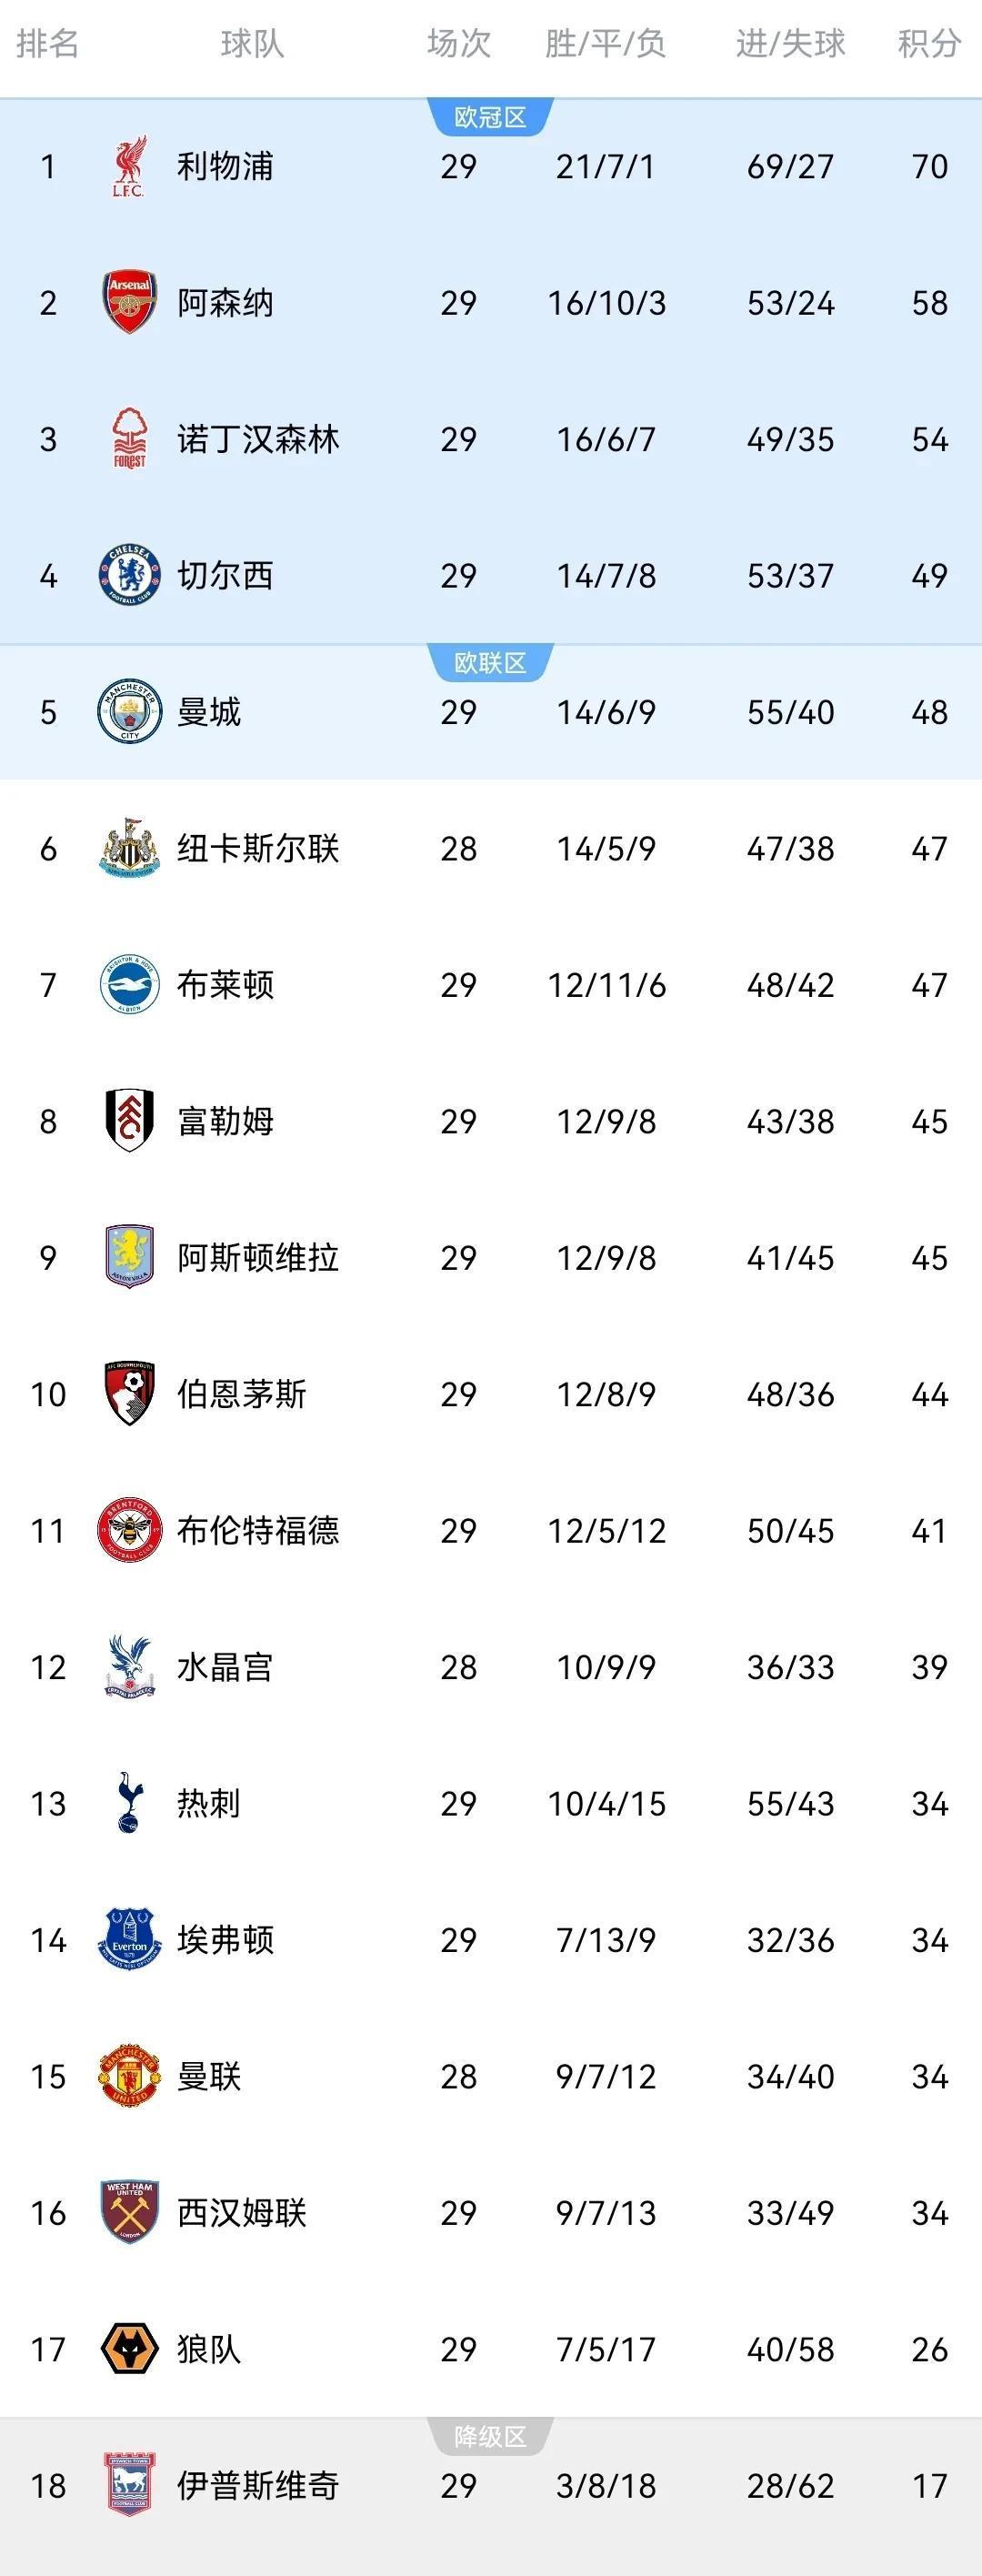The width and height of the screenshot is (982, 2576).
Task: Click the 积分 column header
Action: (x=928, y=44)
